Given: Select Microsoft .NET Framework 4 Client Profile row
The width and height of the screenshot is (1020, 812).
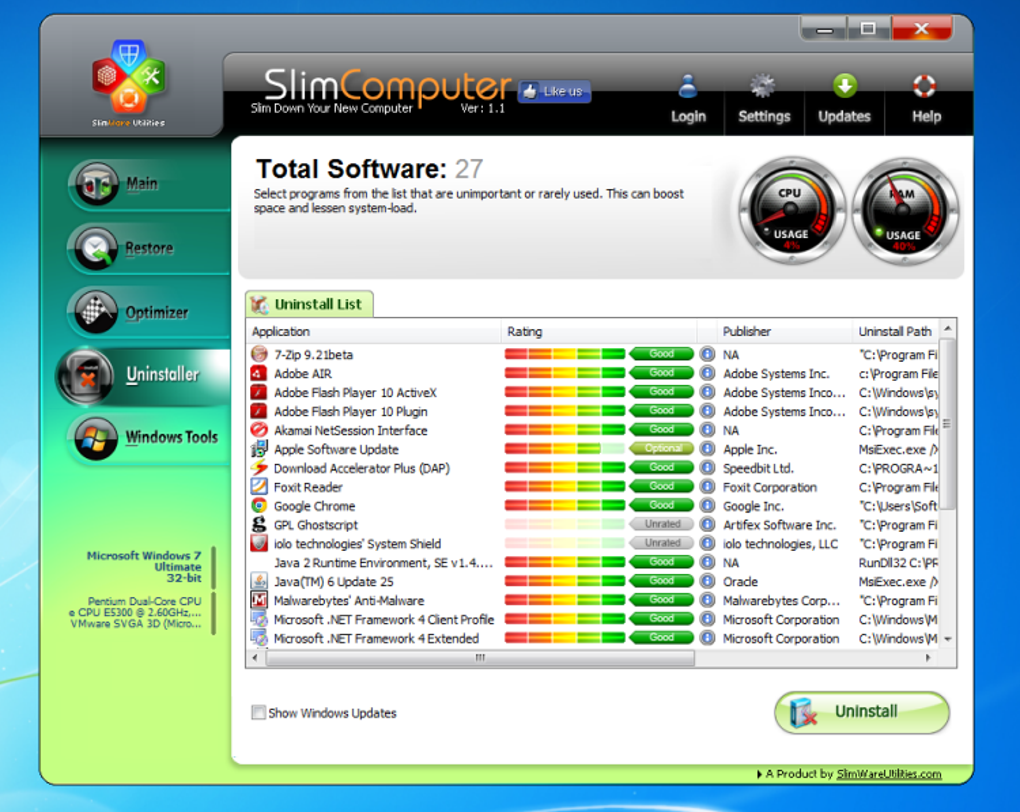Looking at the screenshot, I should [x=593, y=619].
